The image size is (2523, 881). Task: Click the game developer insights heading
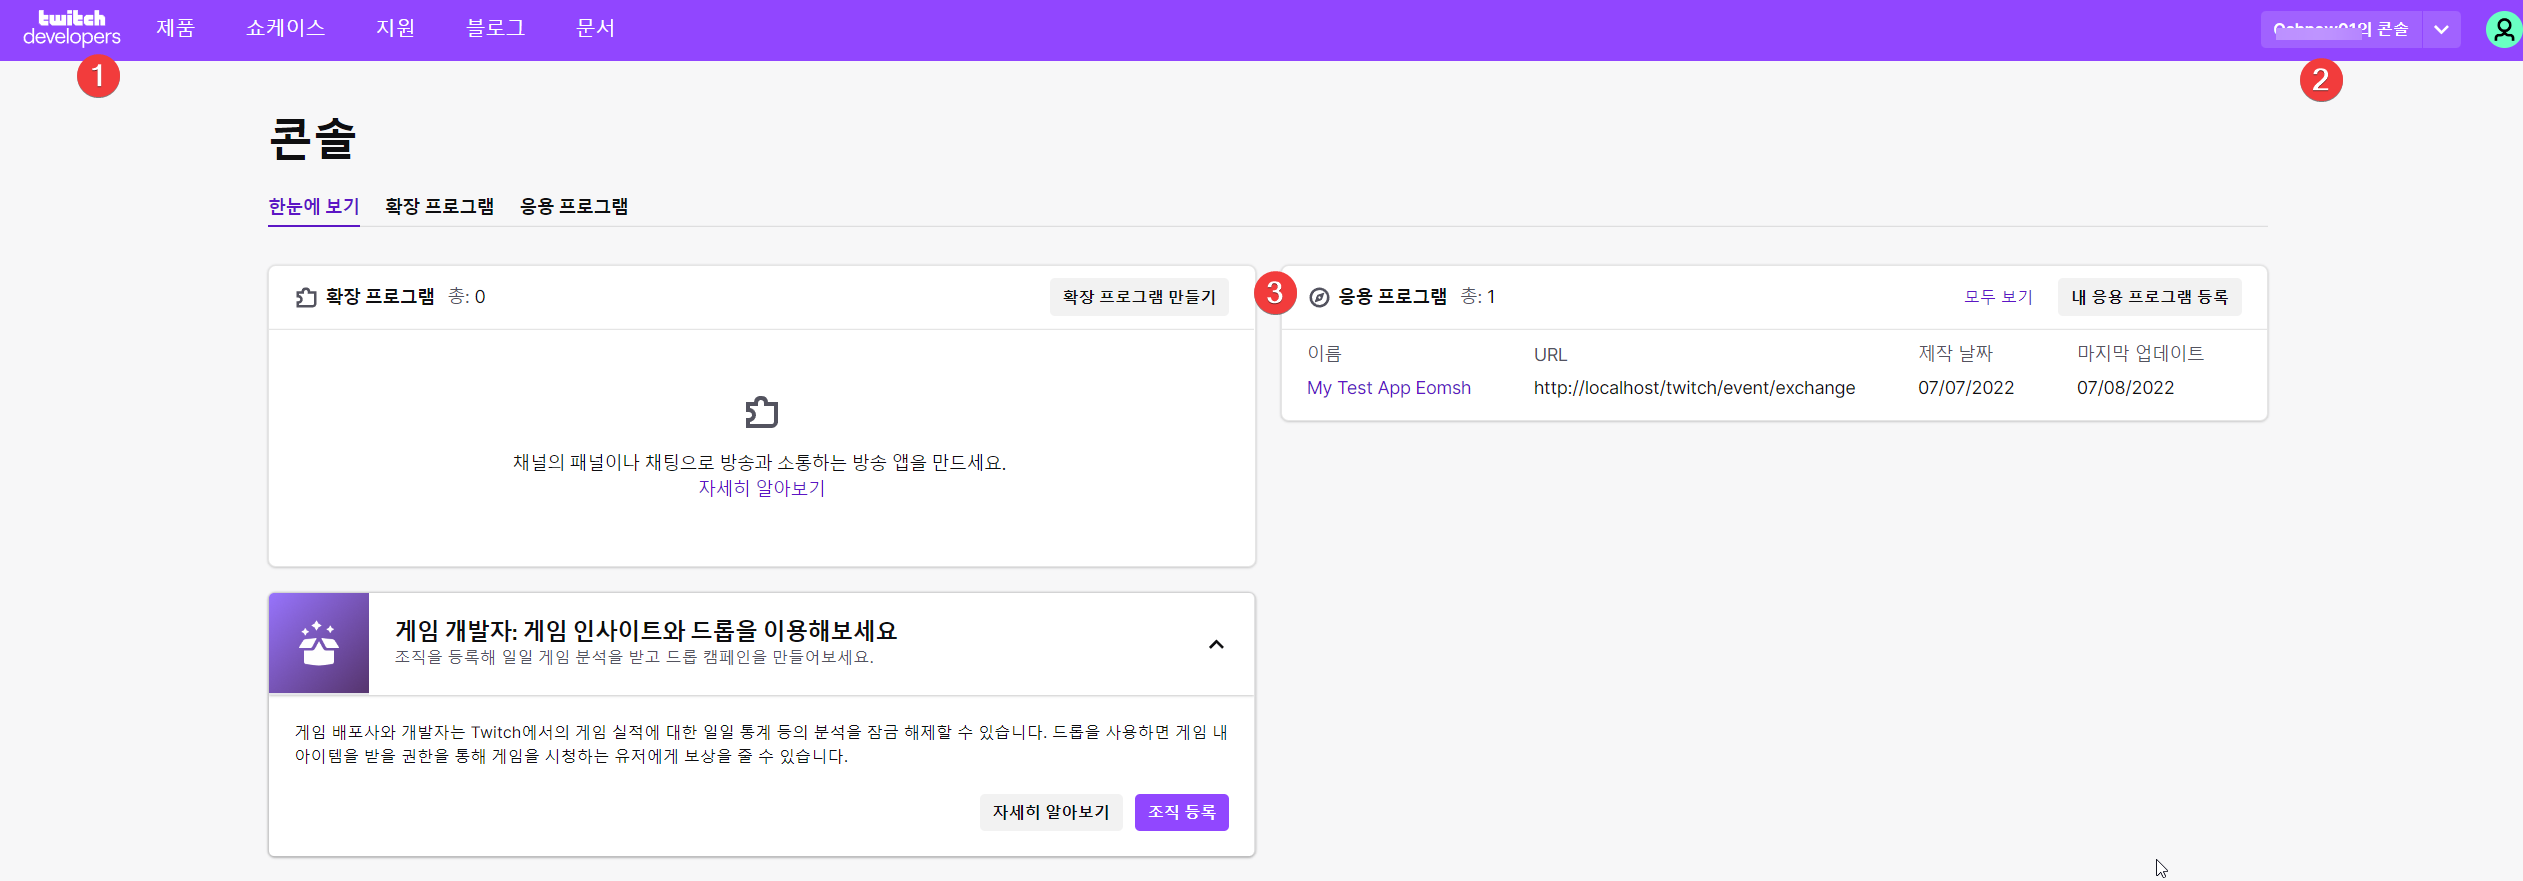click(646, 631)
